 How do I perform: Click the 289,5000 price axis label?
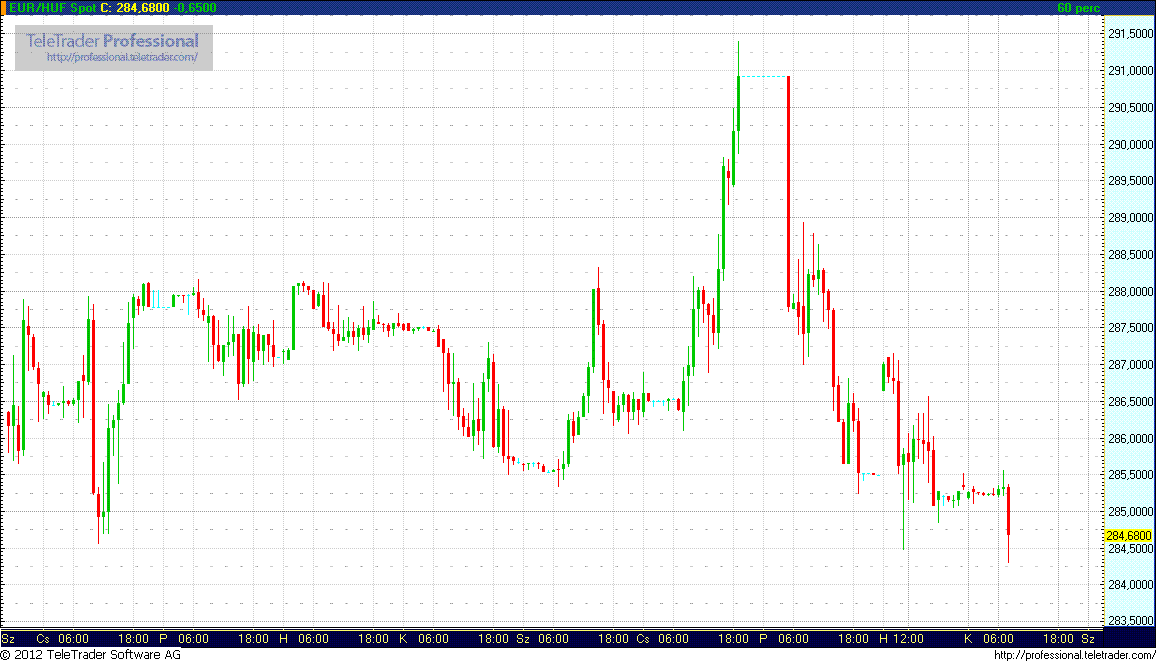click(x=1131, y=181)
